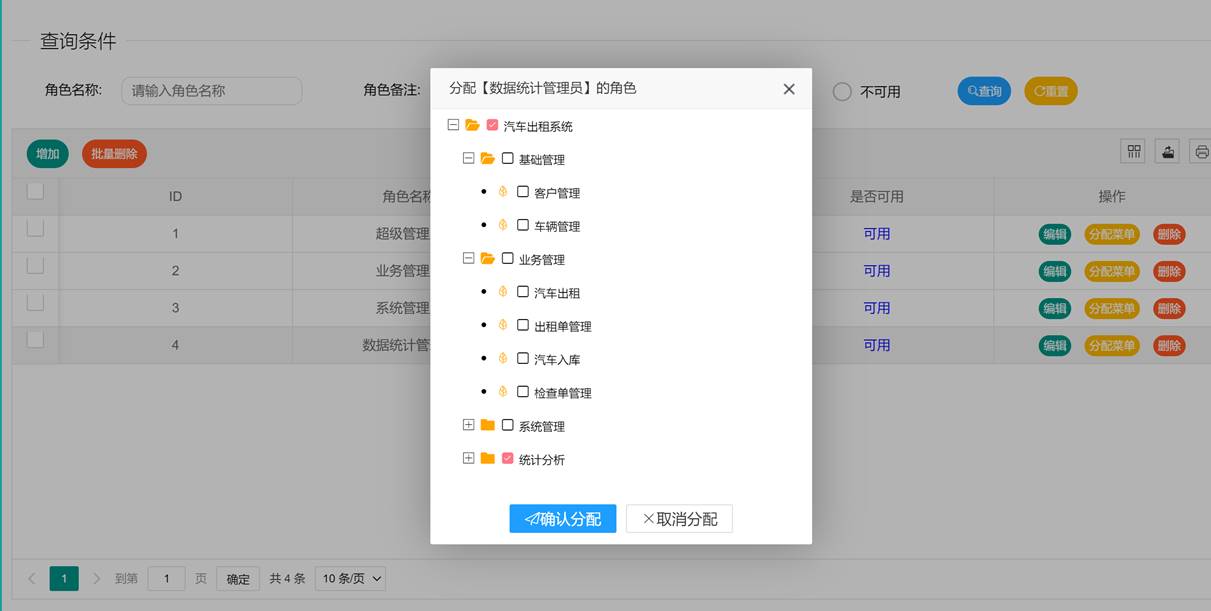Check the 车辆管理 checkbox
The image size is (1211, 611).
[523, 225]
